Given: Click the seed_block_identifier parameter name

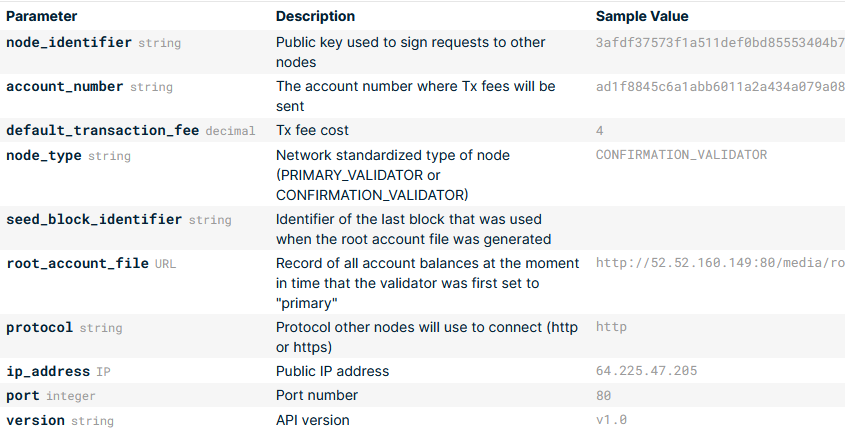Looking at the screenshot, I should pyautogui.click(x=94, y=220).
